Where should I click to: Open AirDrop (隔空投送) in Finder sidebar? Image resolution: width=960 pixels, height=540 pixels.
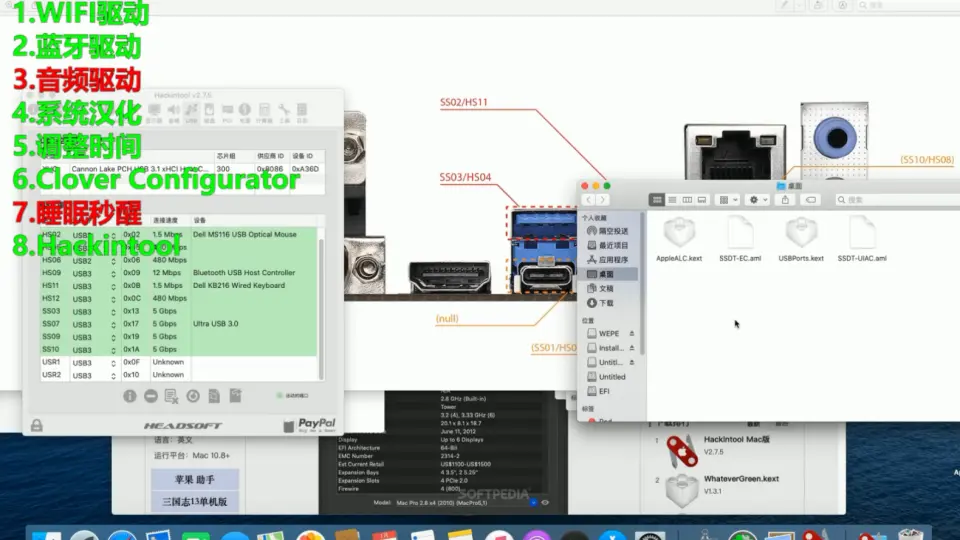(608, 231)
